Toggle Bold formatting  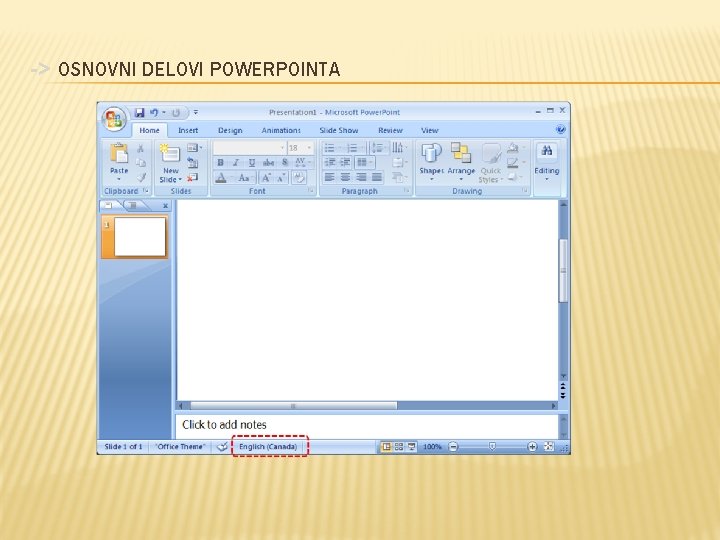tap(220, 163)
